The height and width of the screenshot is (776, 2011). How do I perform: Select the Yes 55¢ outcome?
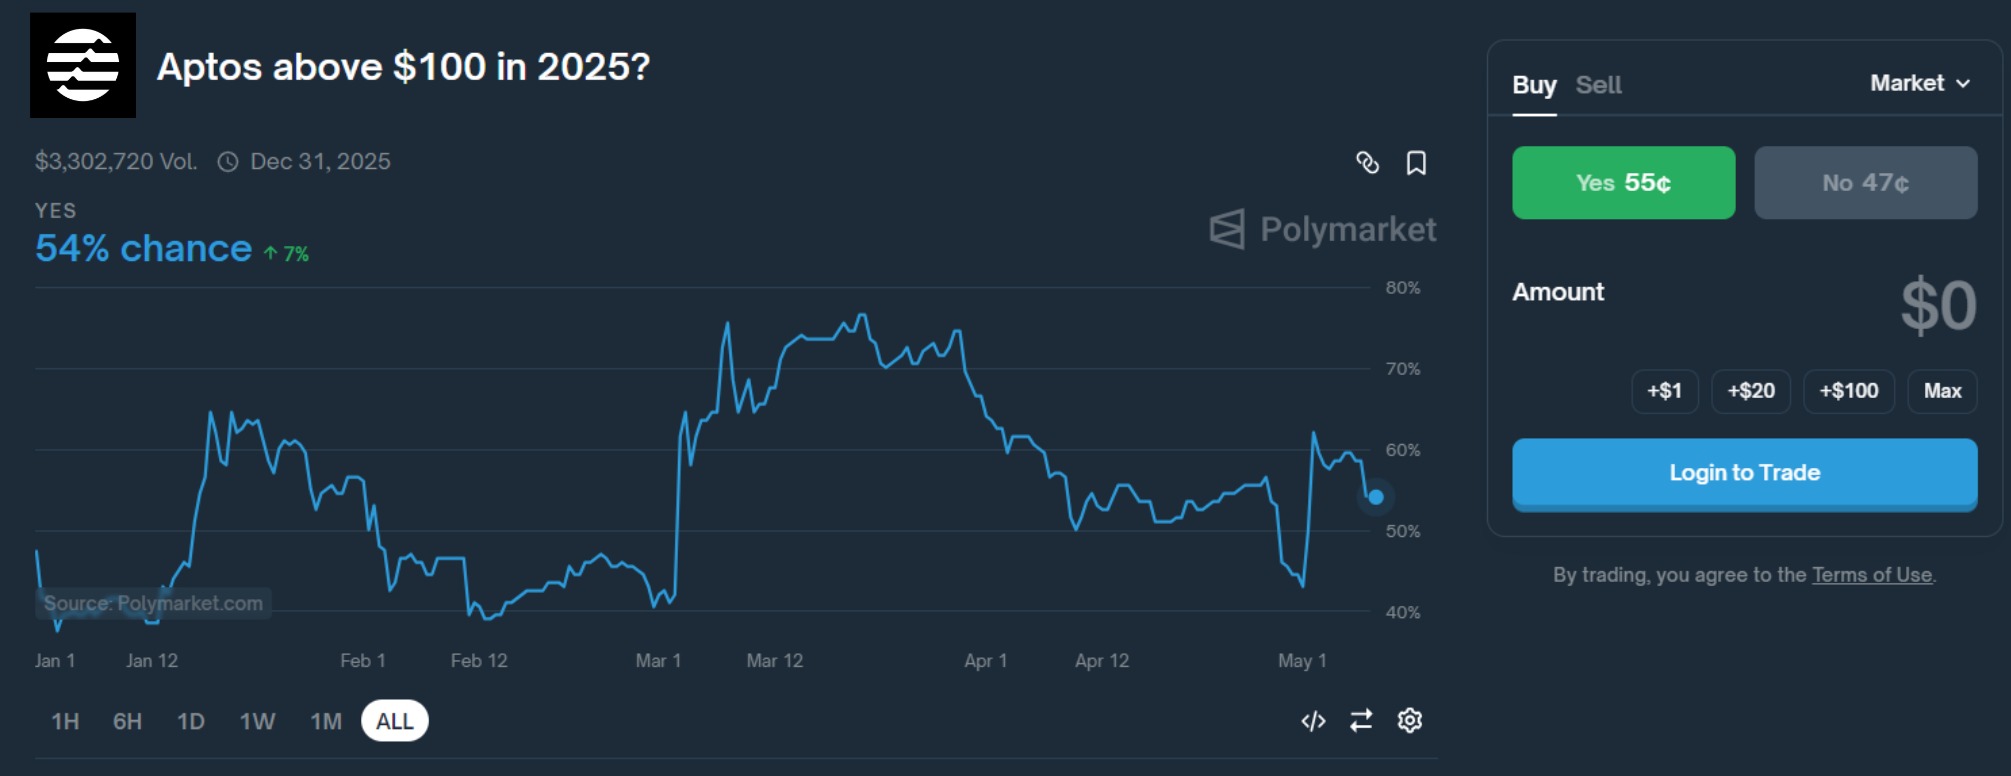pyautogui.click(x=1623, y=183)
